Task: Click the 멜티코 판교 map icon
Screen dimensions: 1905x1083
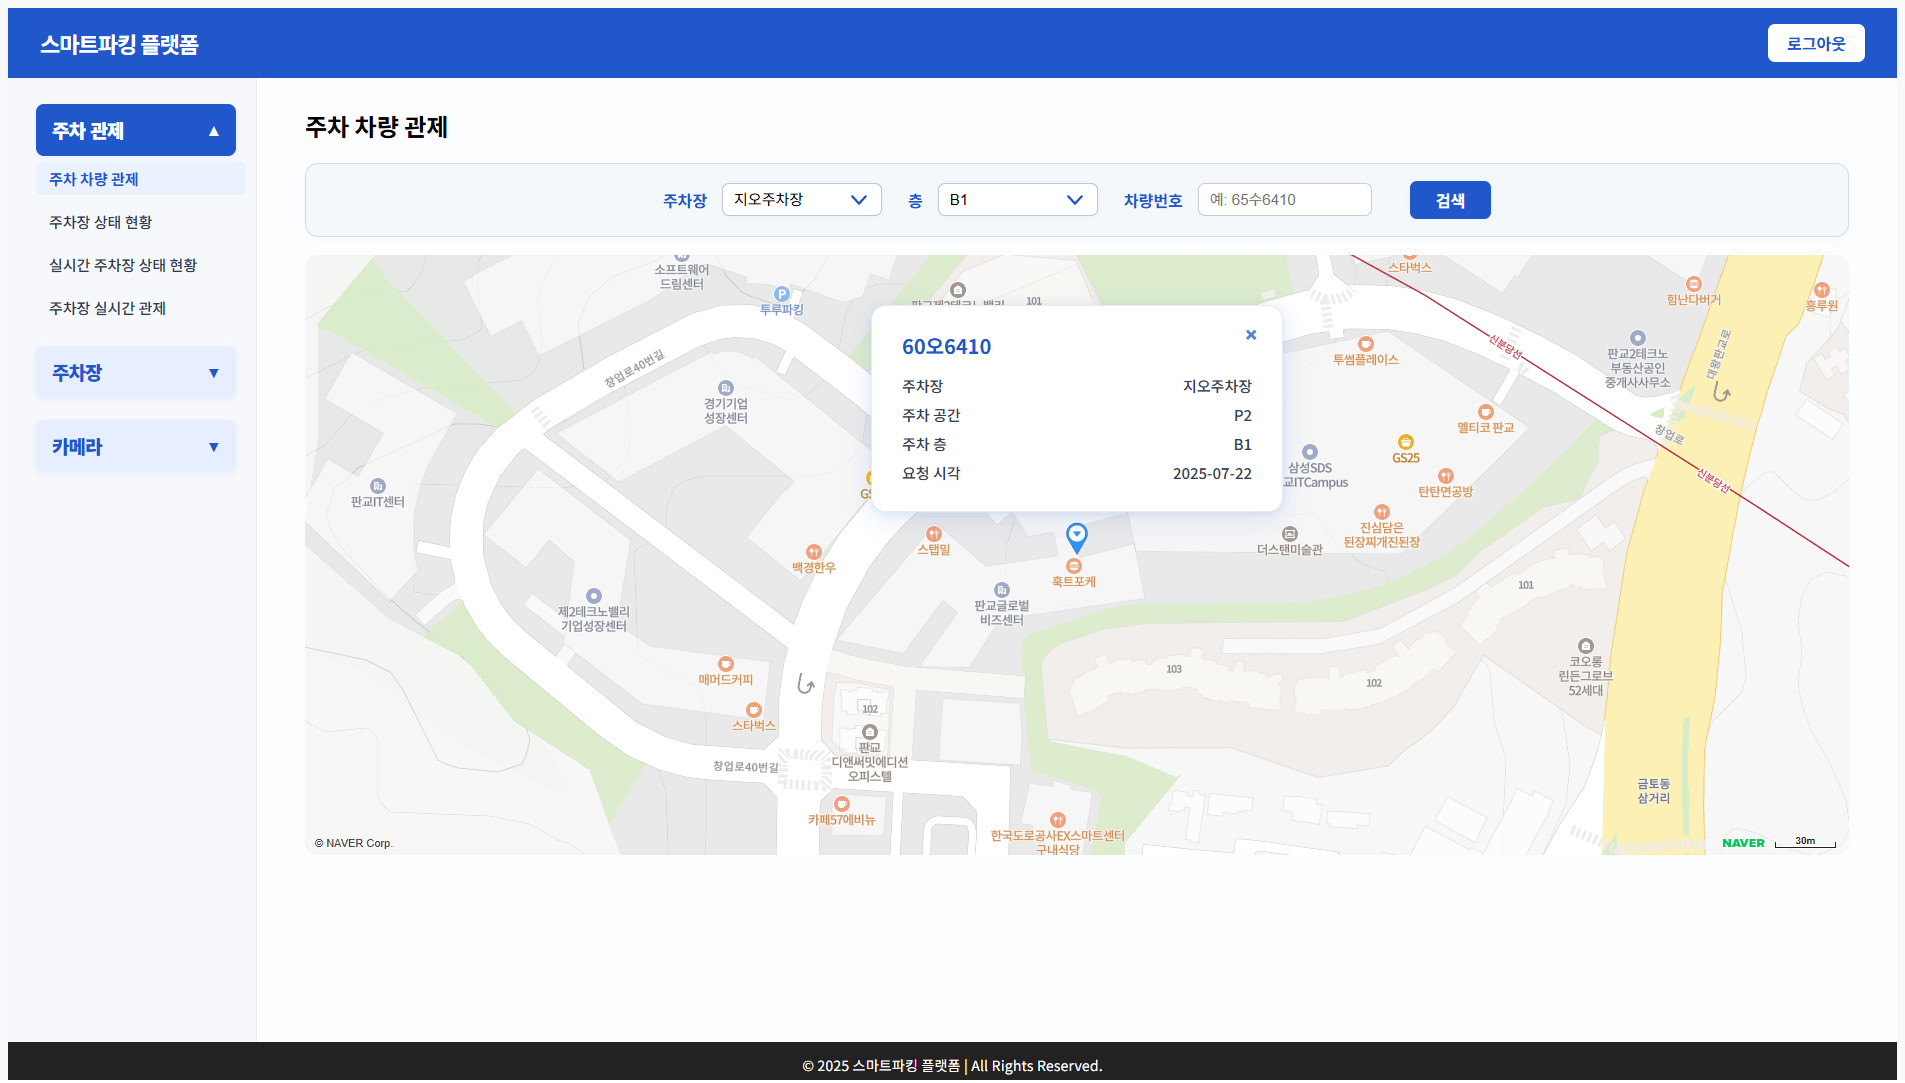Action: tap(1486, 412)
